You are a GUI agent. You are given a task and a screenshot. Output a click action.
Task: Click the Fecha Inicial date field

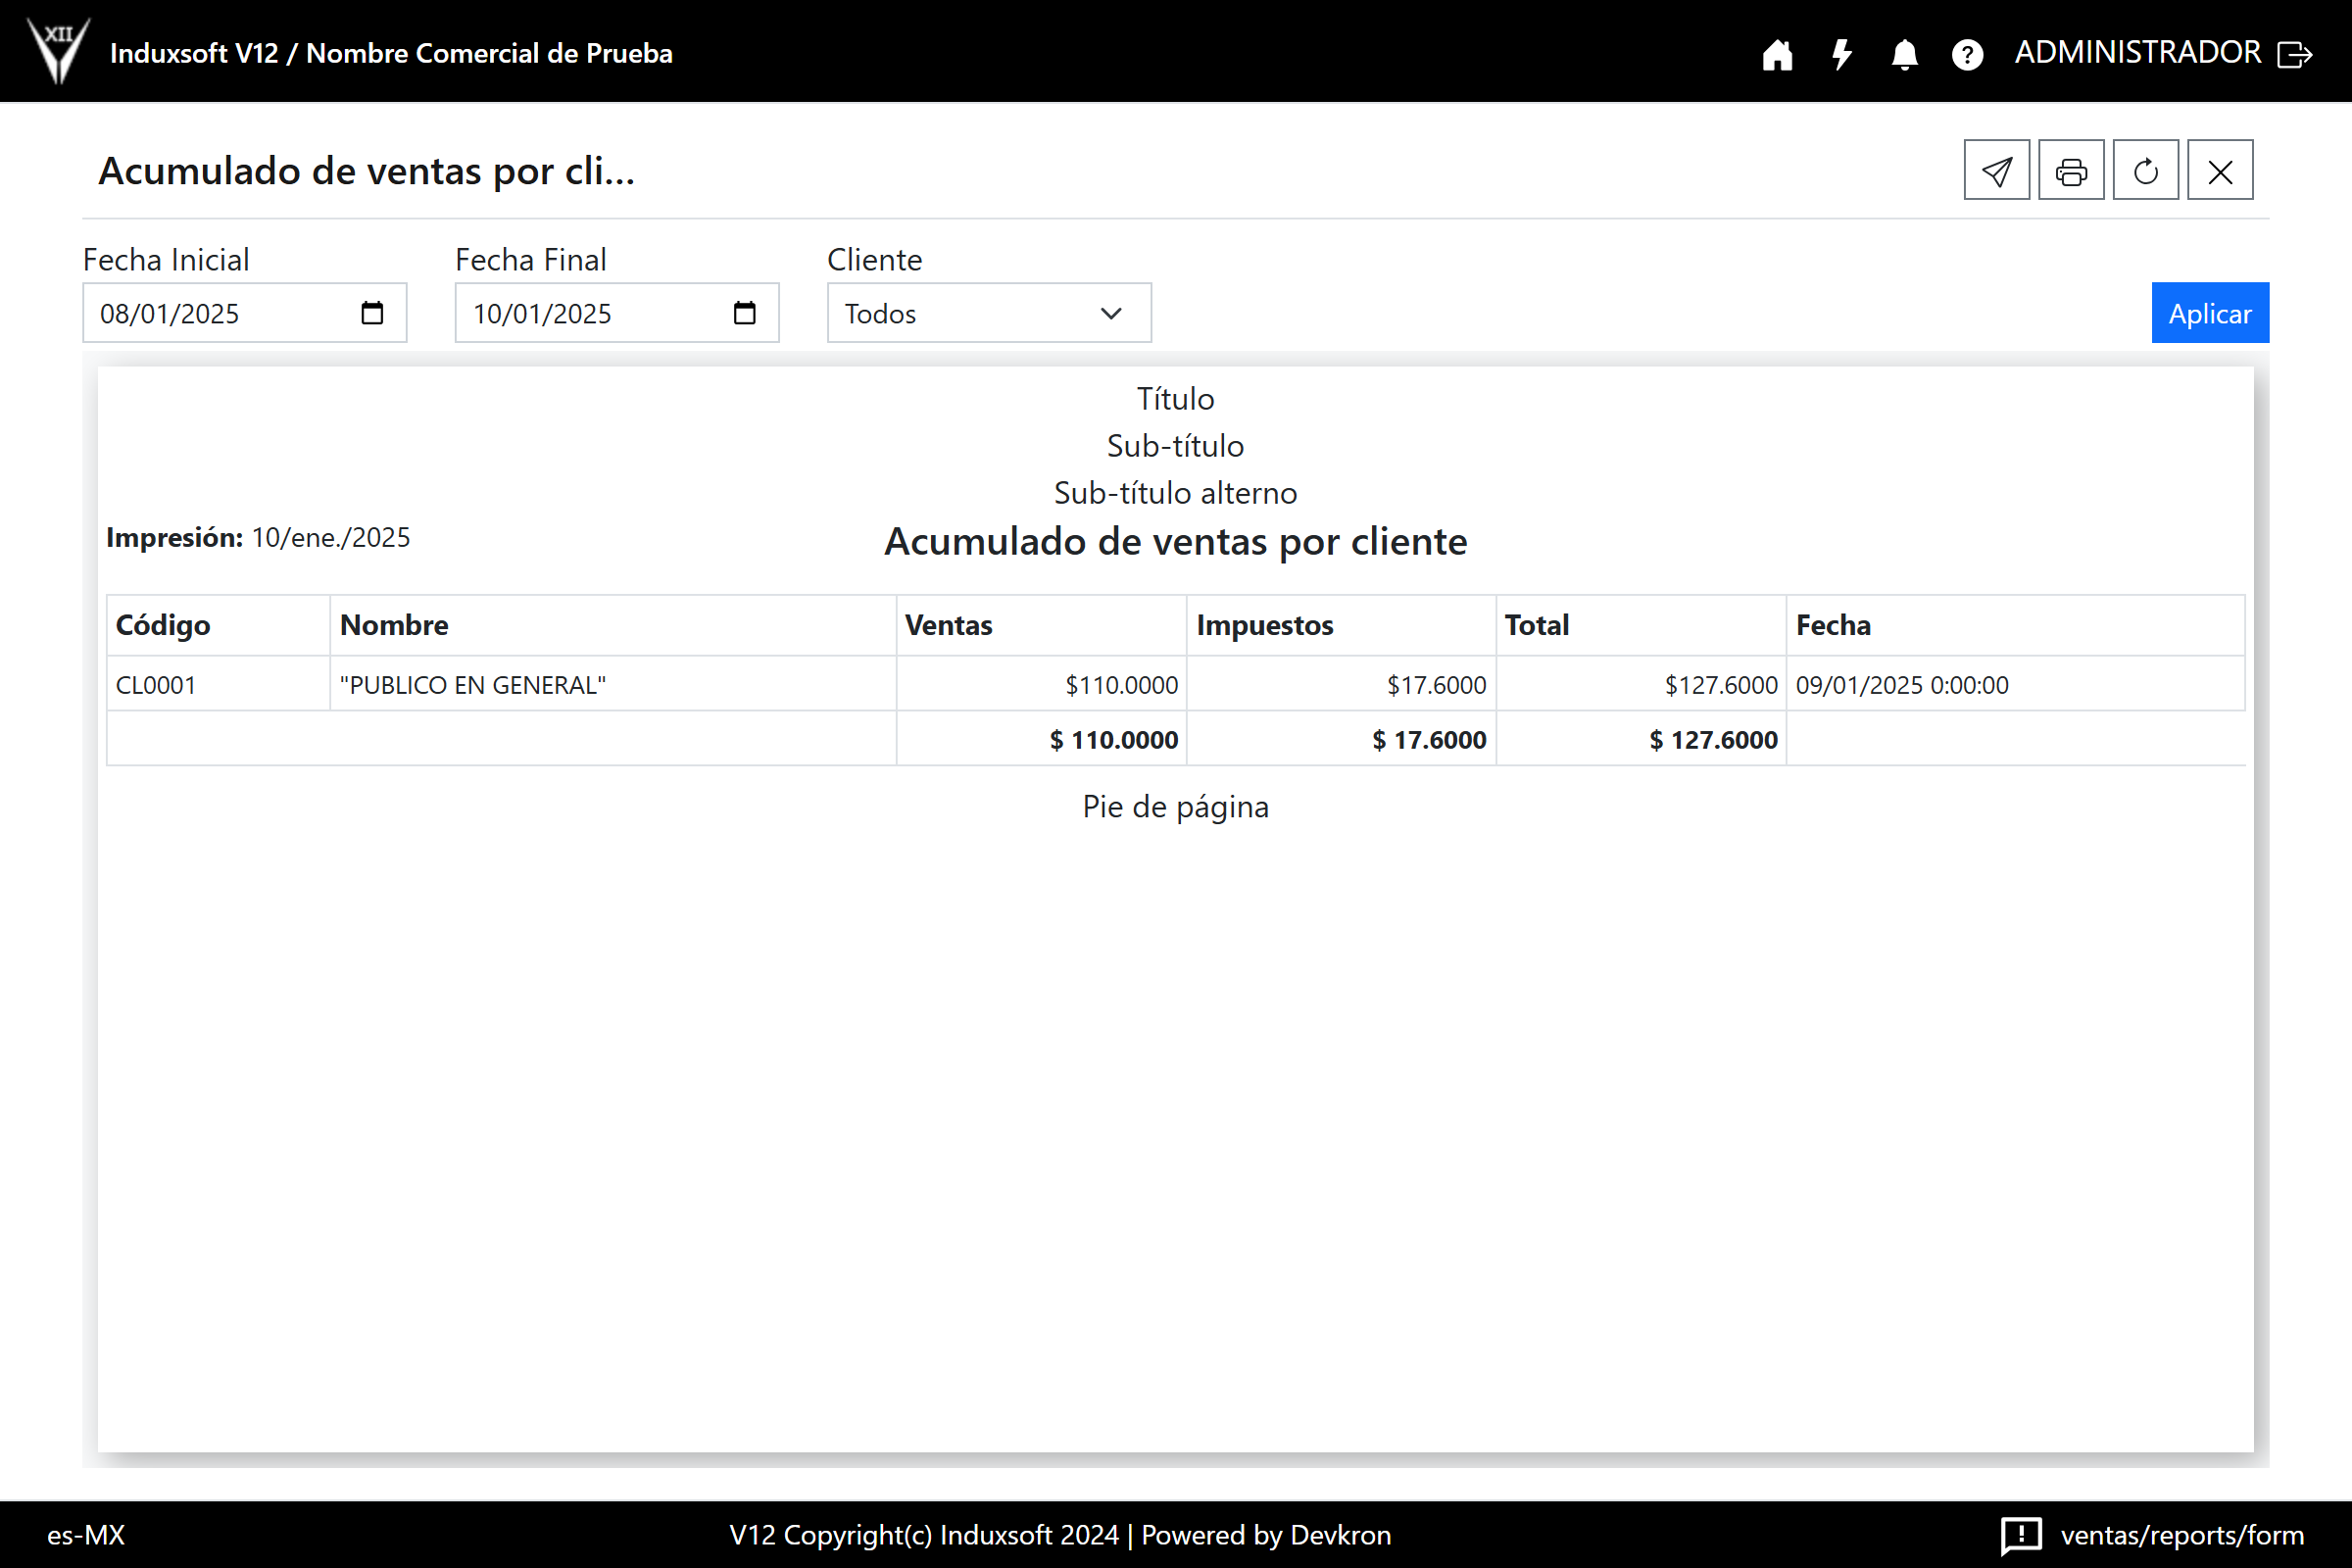[x=220, y=313]
